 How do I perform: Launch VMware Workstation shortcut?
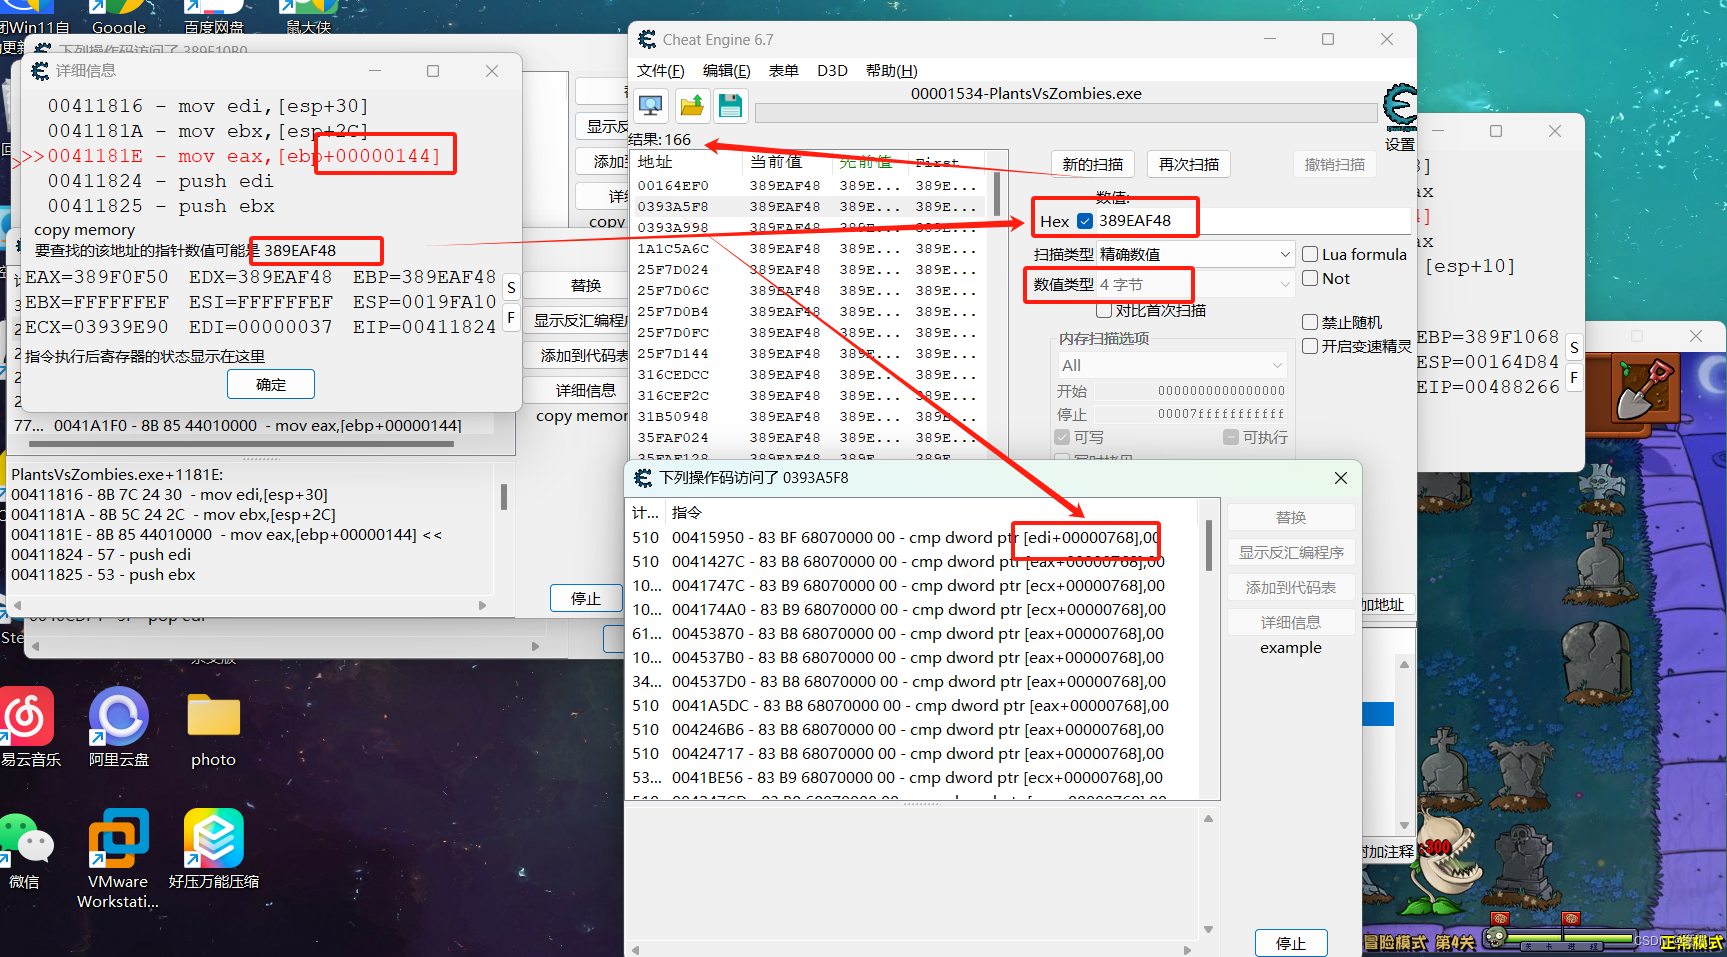tap(118, 838)
